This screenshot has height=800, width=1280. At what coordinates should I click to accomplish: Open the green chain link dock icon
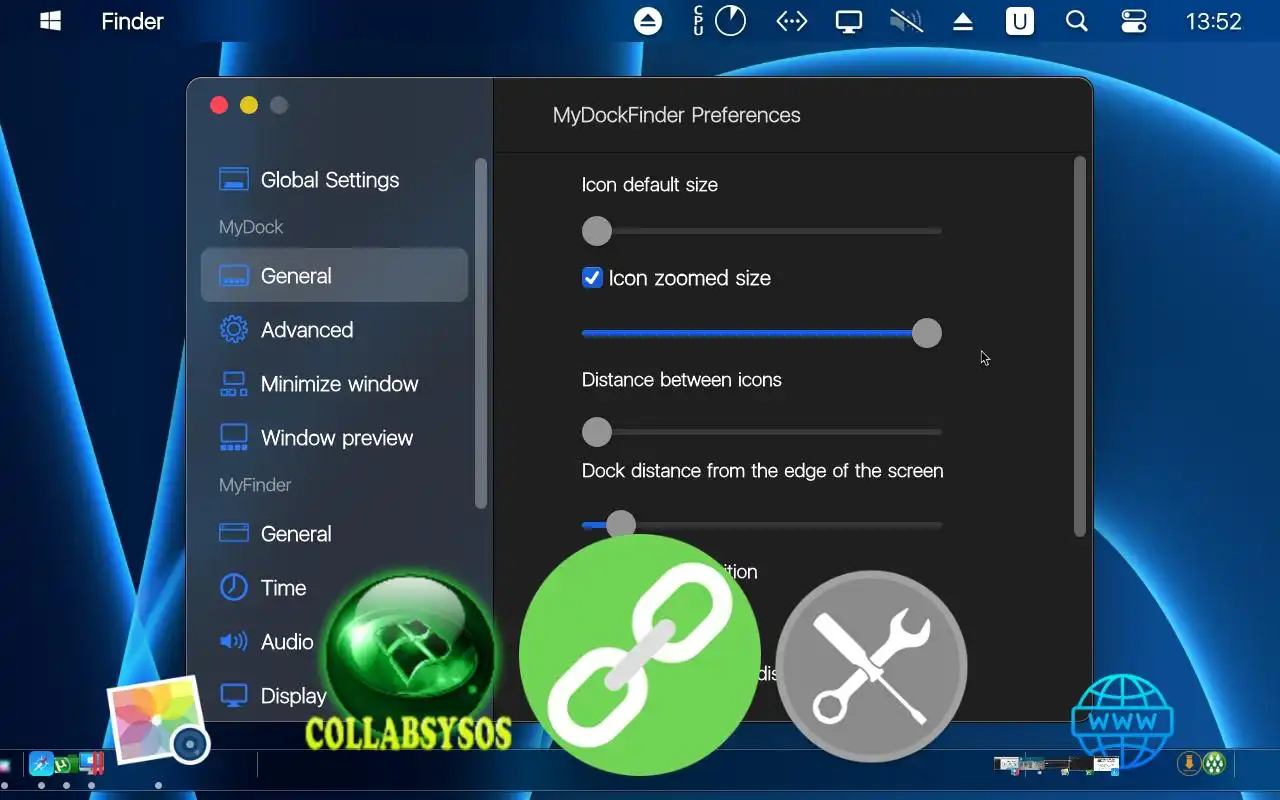(x=640, y=654)
